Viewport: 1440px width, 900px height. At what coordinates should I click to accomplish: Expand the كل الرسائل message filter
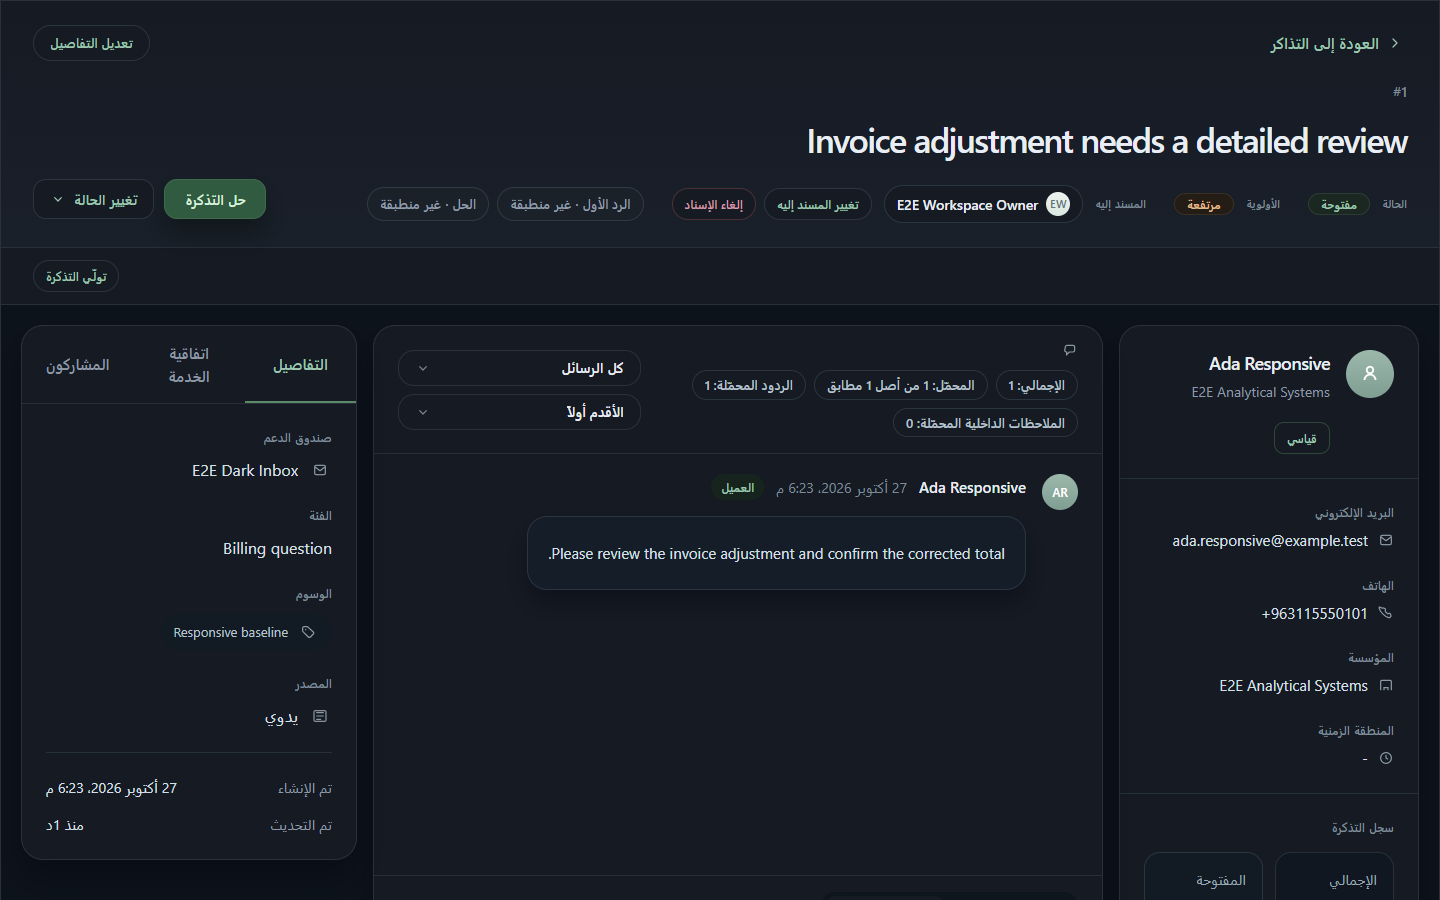click(519, 368)
